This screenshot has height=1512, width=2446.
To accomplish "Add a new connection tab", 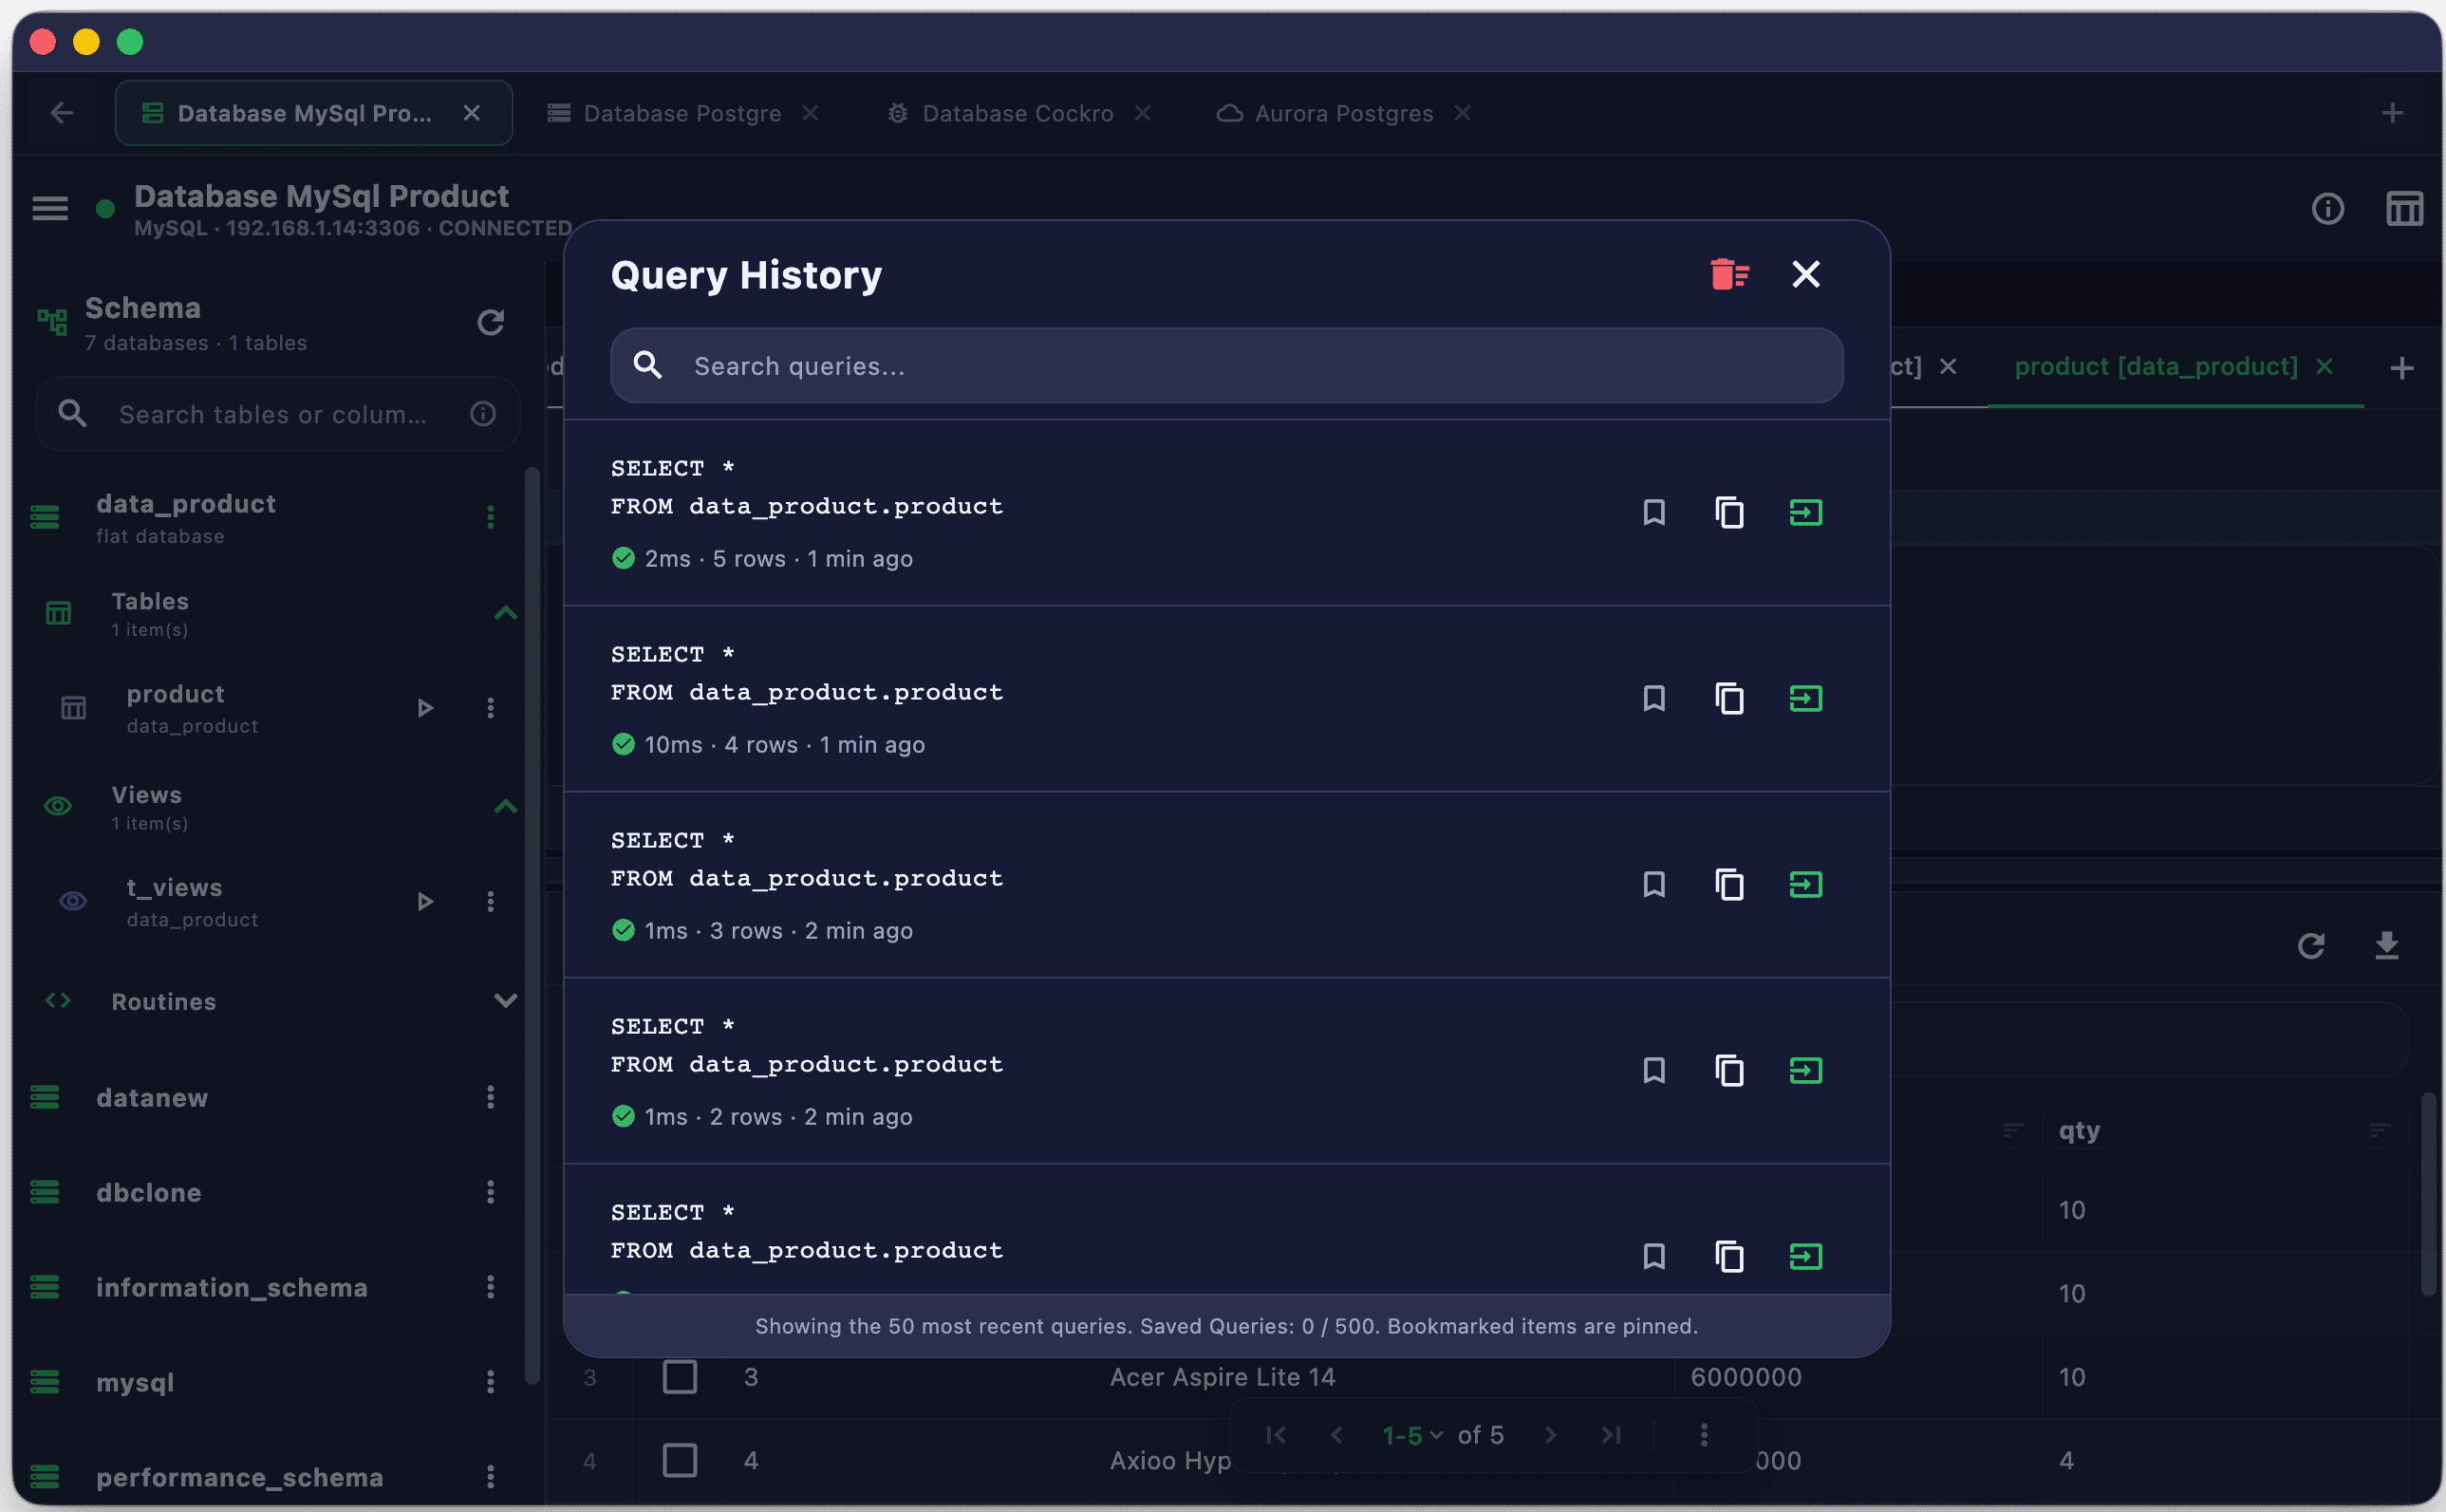I will (2392, 113).
